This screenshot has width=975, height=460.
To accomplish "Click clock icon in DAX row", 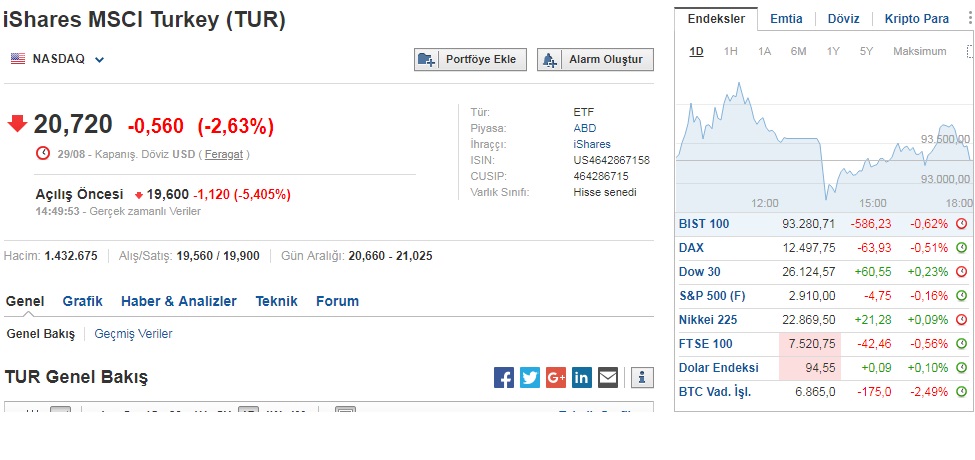I will pyautogui.click(x=961, y=247).
